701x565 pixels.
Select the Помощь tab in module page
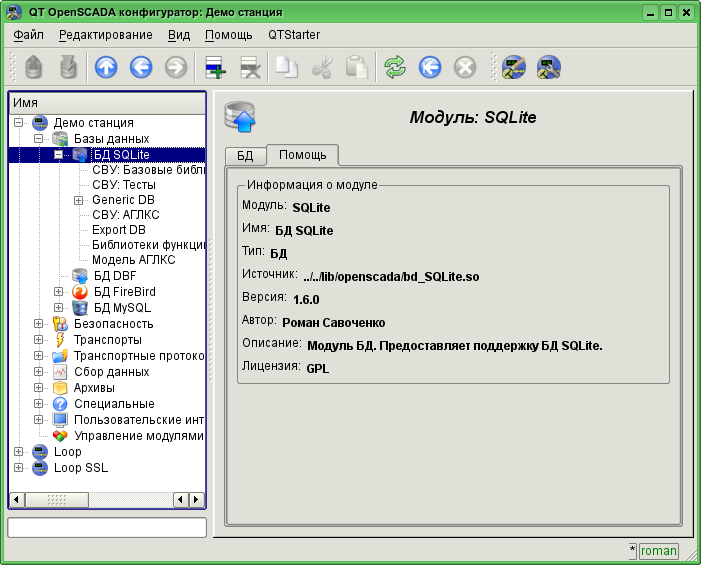[x=302, y=155]
